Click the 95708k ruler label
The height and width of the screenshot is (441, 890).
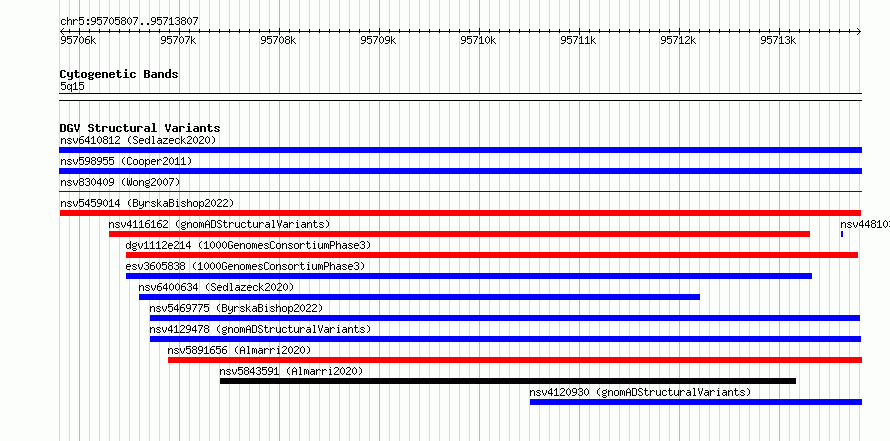(x=278, y=40)
